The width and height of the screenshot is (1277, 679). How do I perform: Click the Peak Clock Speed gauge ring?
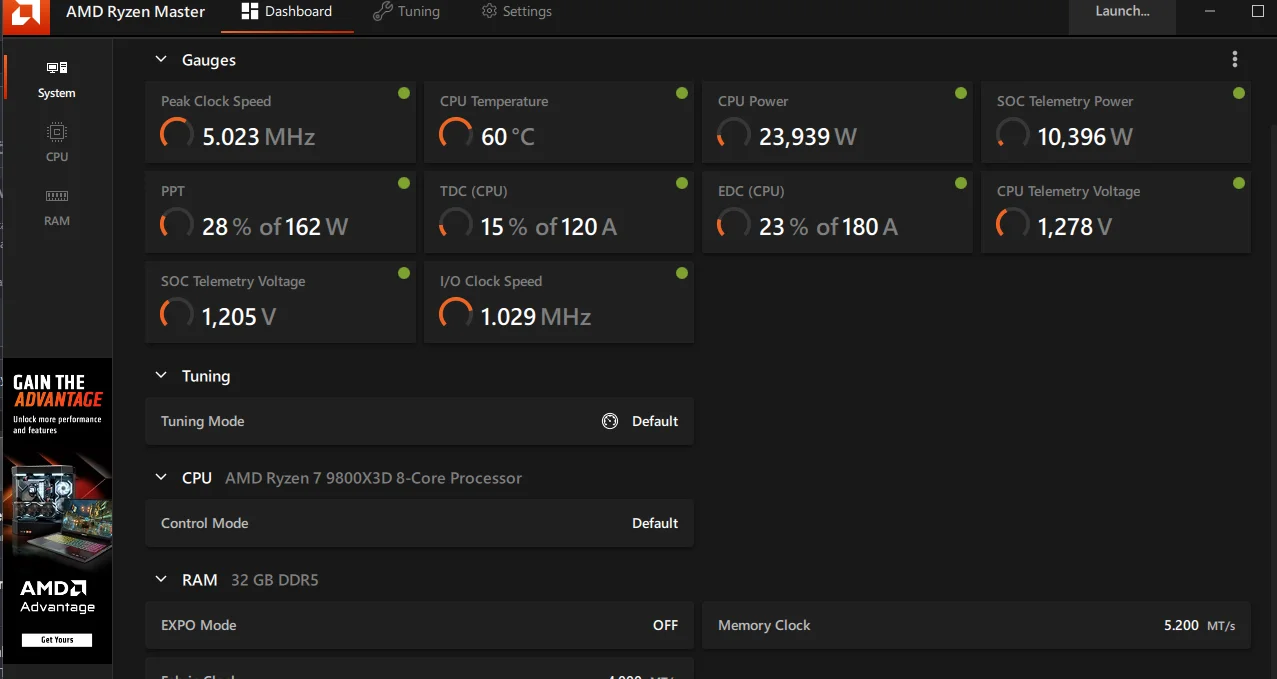[x=177, y=135]
